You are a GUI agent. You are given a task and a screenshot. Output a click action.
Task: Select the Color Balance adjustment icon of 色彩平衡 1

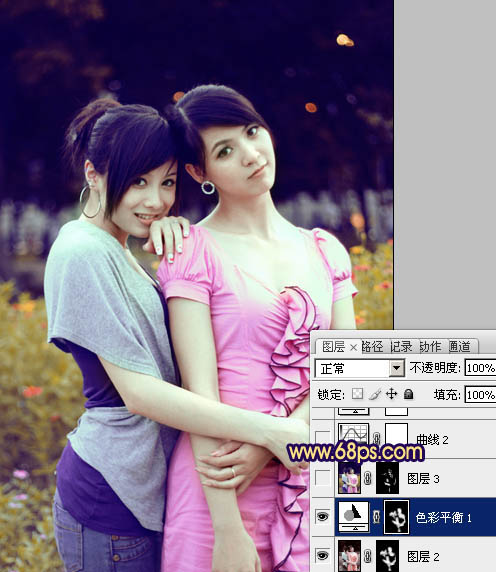pyautogui.click(x=353, y=516)
